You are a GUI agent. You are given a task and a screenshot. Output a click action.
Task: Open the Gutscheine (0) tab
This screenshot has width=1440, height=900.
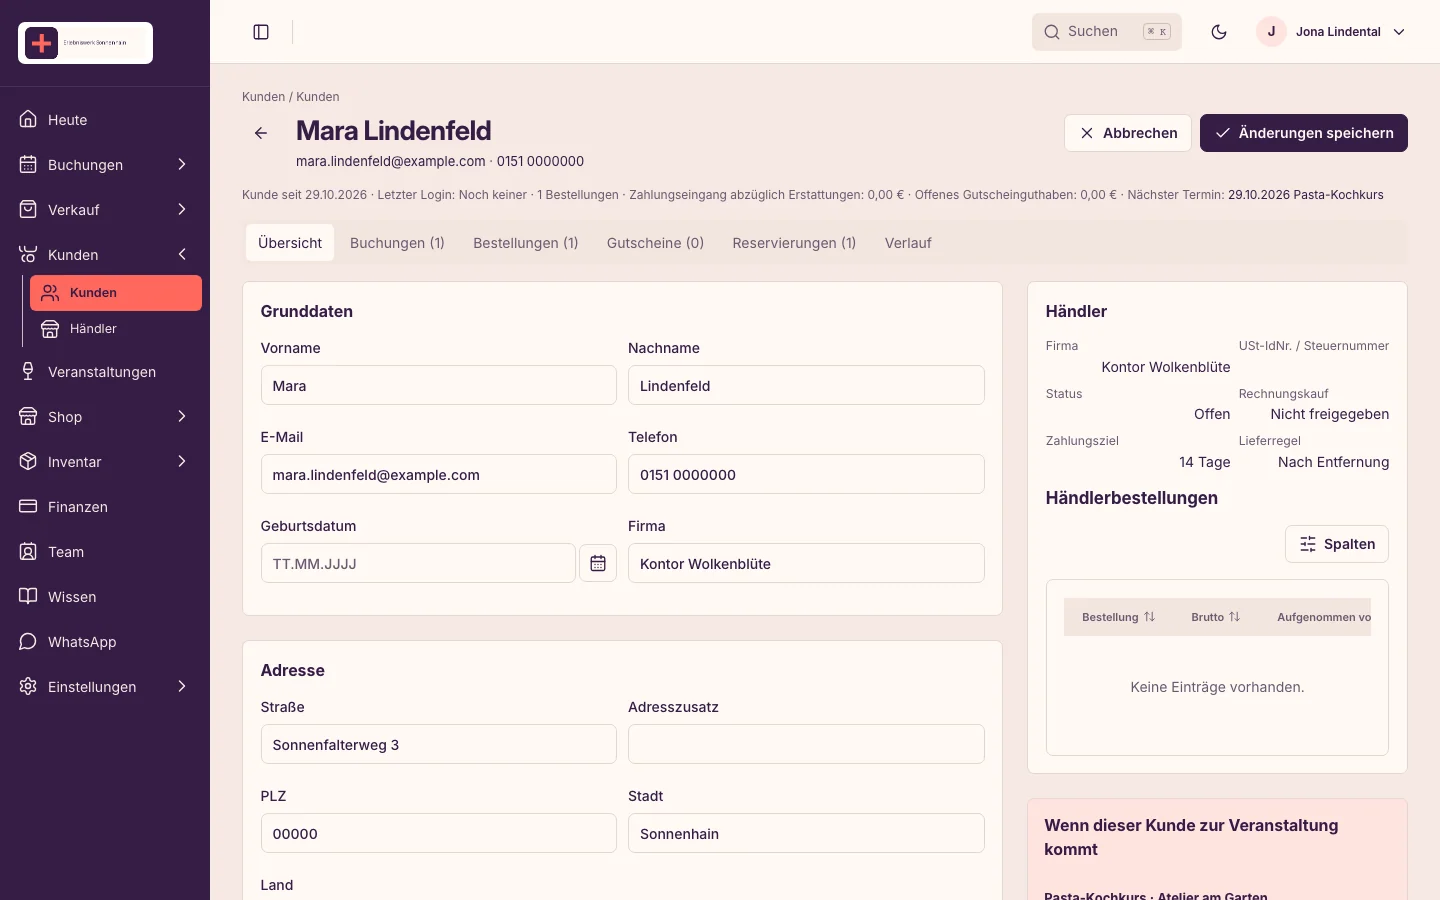[x=656, y=243]
